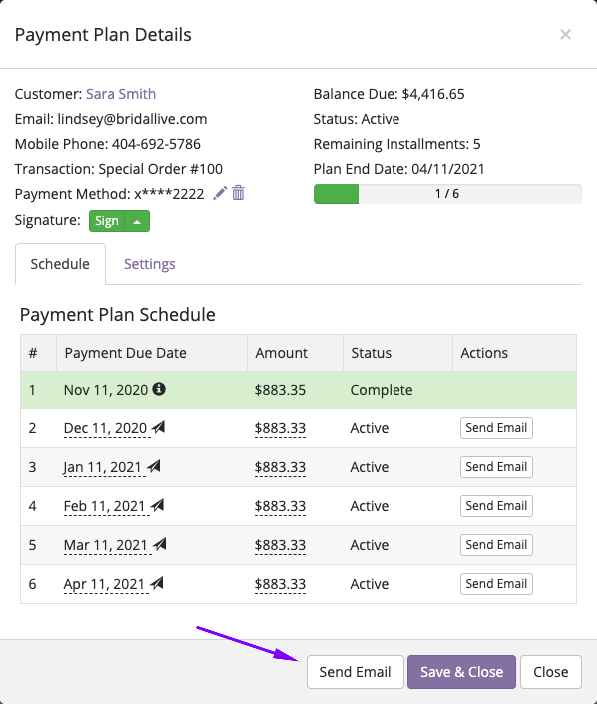Edit payment method using the pencil icon
This screenshot has width=597, height=704.
click(x=219, y=194)
